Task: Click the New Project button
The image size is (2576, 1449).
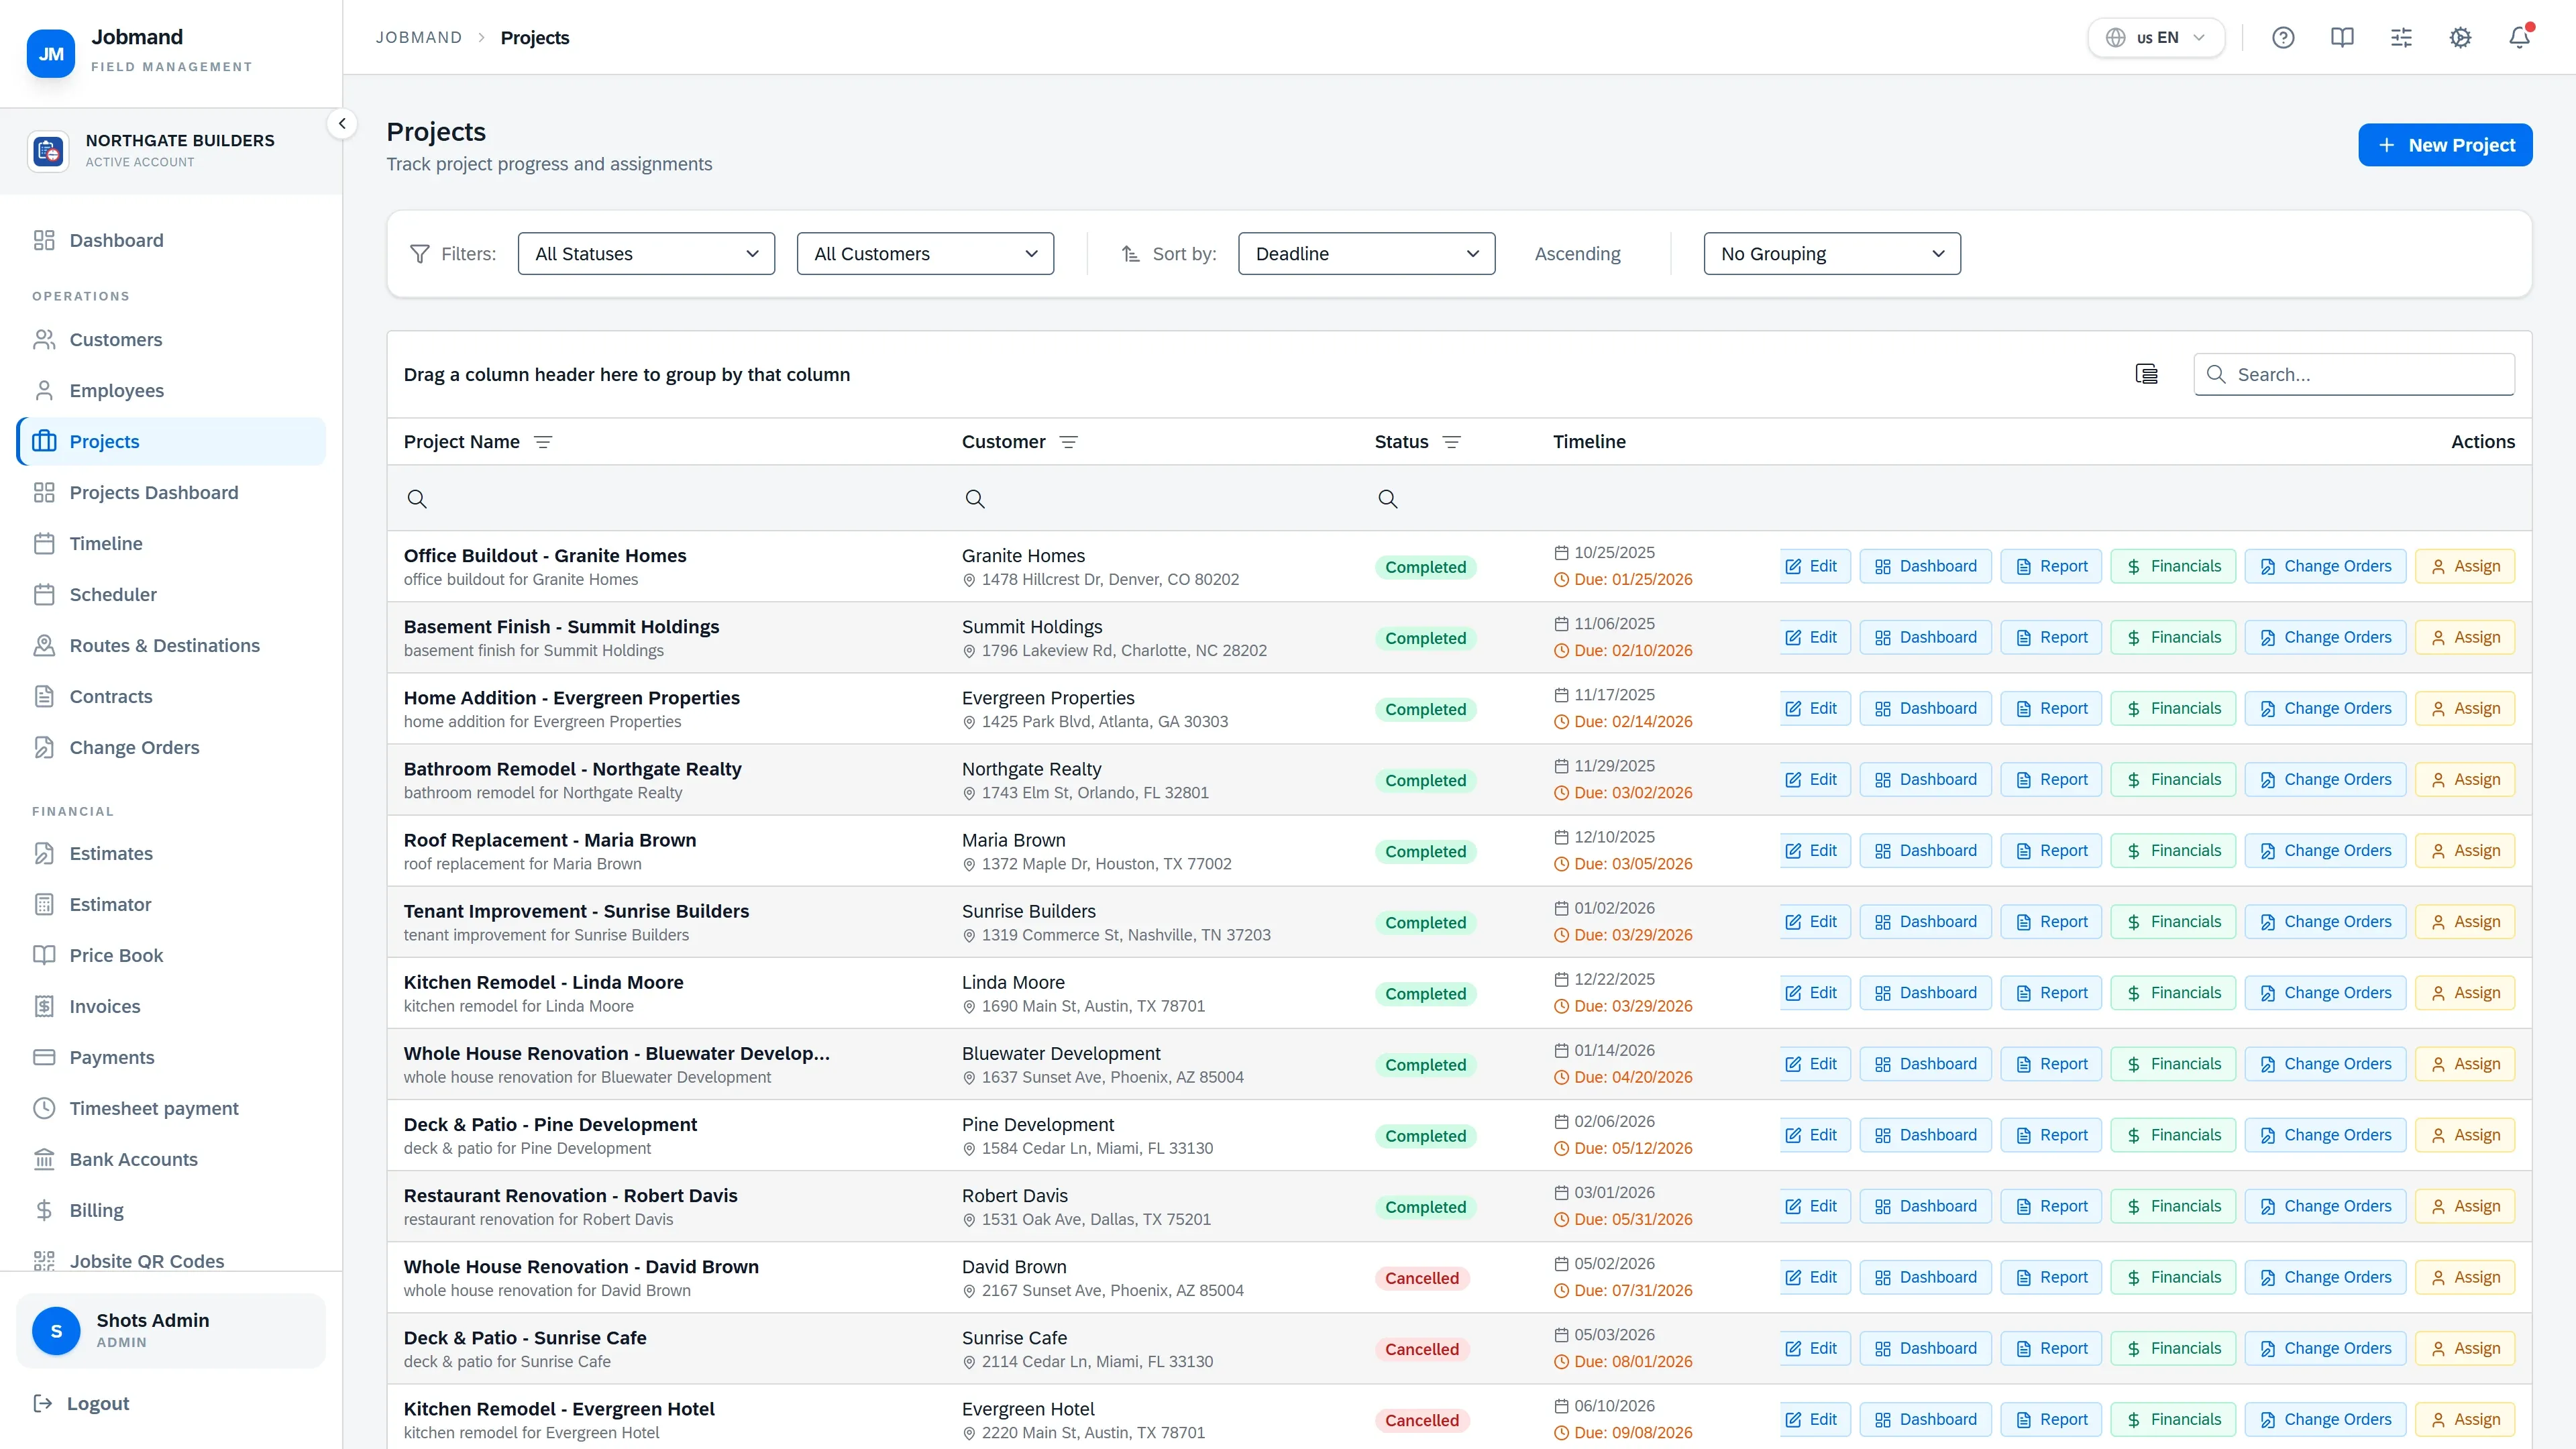Action: [2445, 145]
